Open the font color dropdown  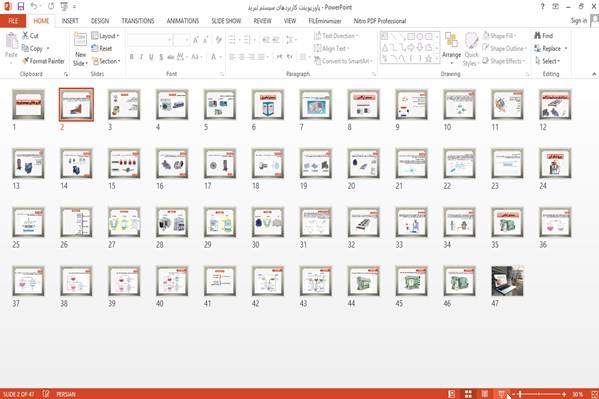220,57
